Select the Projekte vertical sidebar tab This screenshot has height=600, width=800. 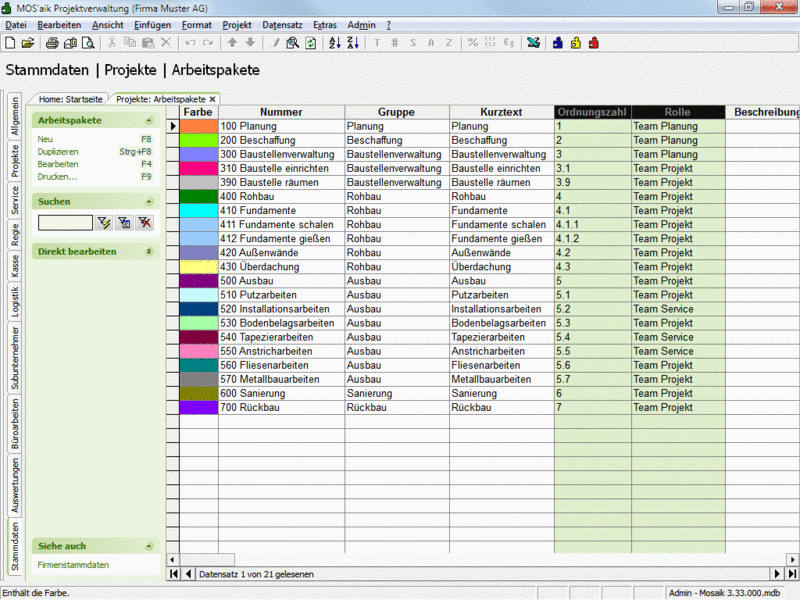15,161
